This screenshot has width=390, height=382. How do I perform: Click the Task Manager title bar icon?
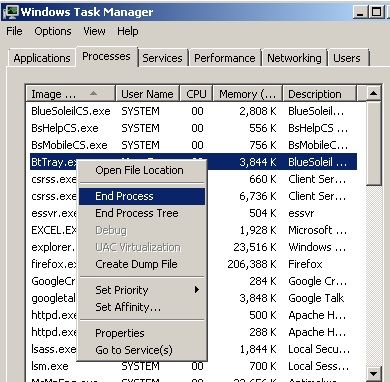pyautogui.click(x=11, y=12)
